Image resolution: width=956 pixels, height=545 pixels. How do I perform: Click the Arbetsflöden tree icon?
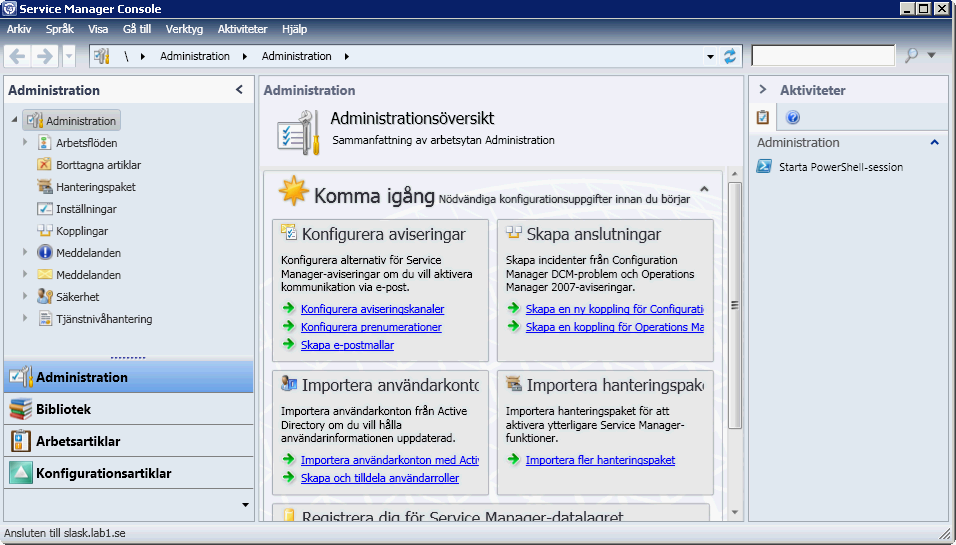point(45,143)
